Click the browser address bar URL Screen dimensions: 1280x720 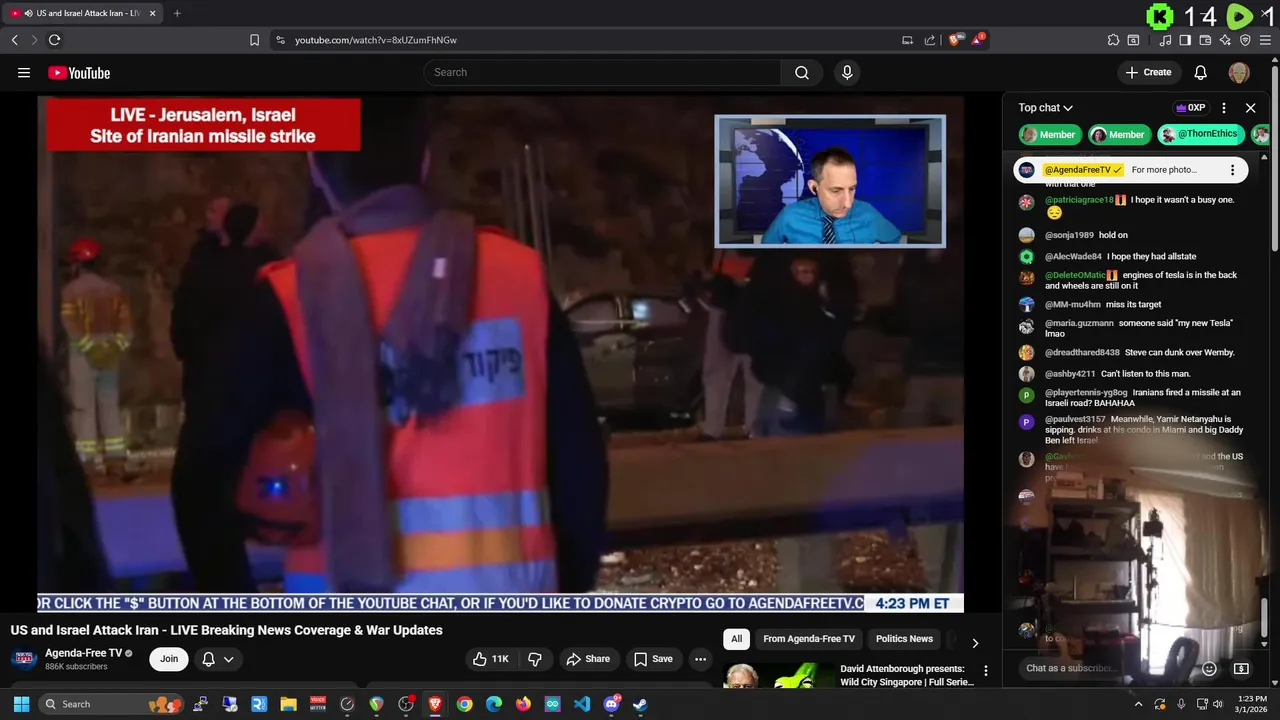376,40
